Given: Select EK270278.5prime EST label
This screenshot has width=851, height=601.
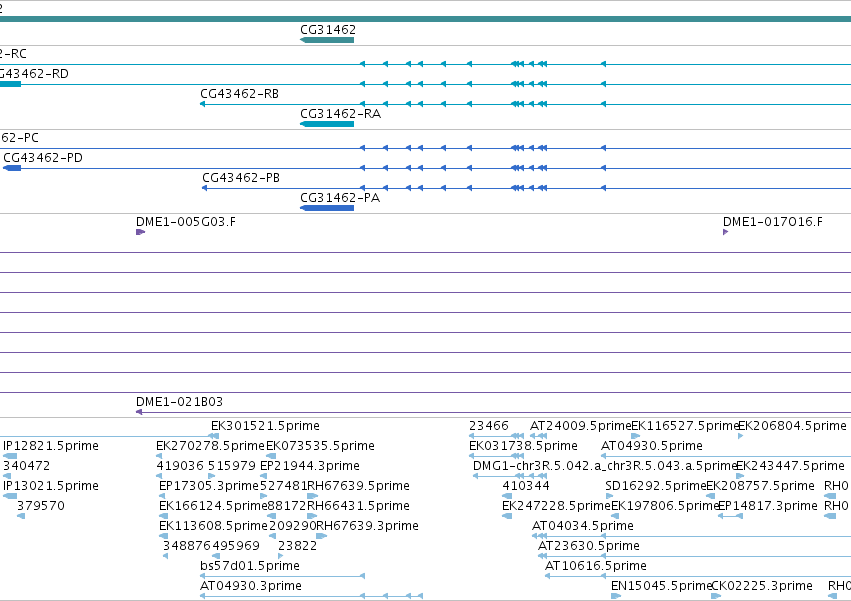Looking at the screenshot, I should coord(210,446).
